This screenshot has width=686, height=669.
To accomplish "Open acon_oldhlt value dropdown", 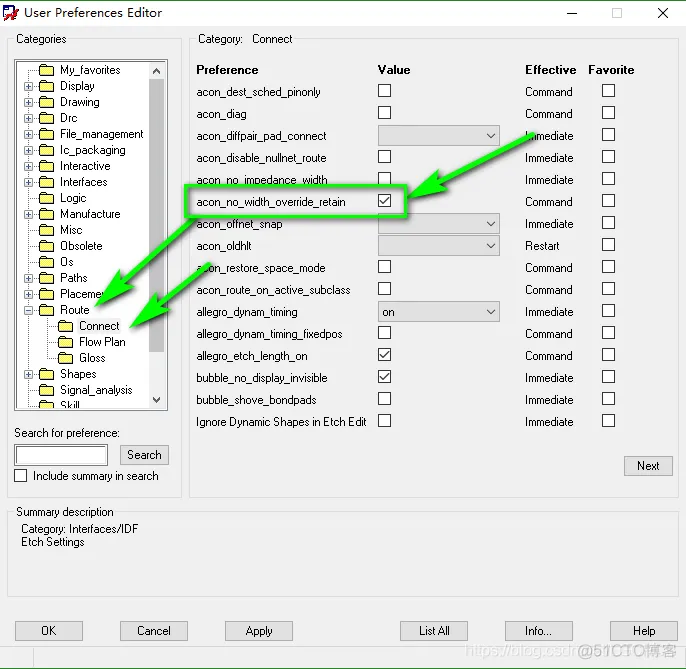I will [439, 246].
